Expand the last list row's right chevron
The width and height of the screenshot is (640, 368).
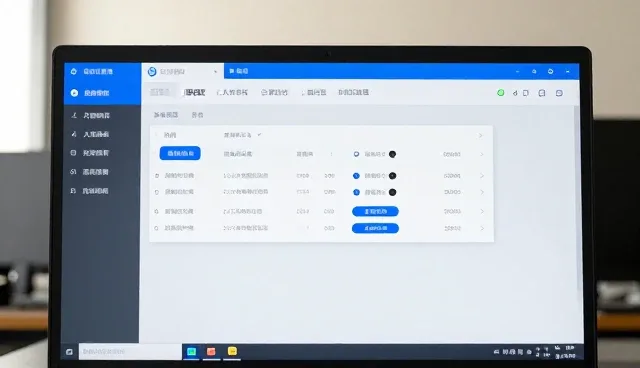point(482,228)
